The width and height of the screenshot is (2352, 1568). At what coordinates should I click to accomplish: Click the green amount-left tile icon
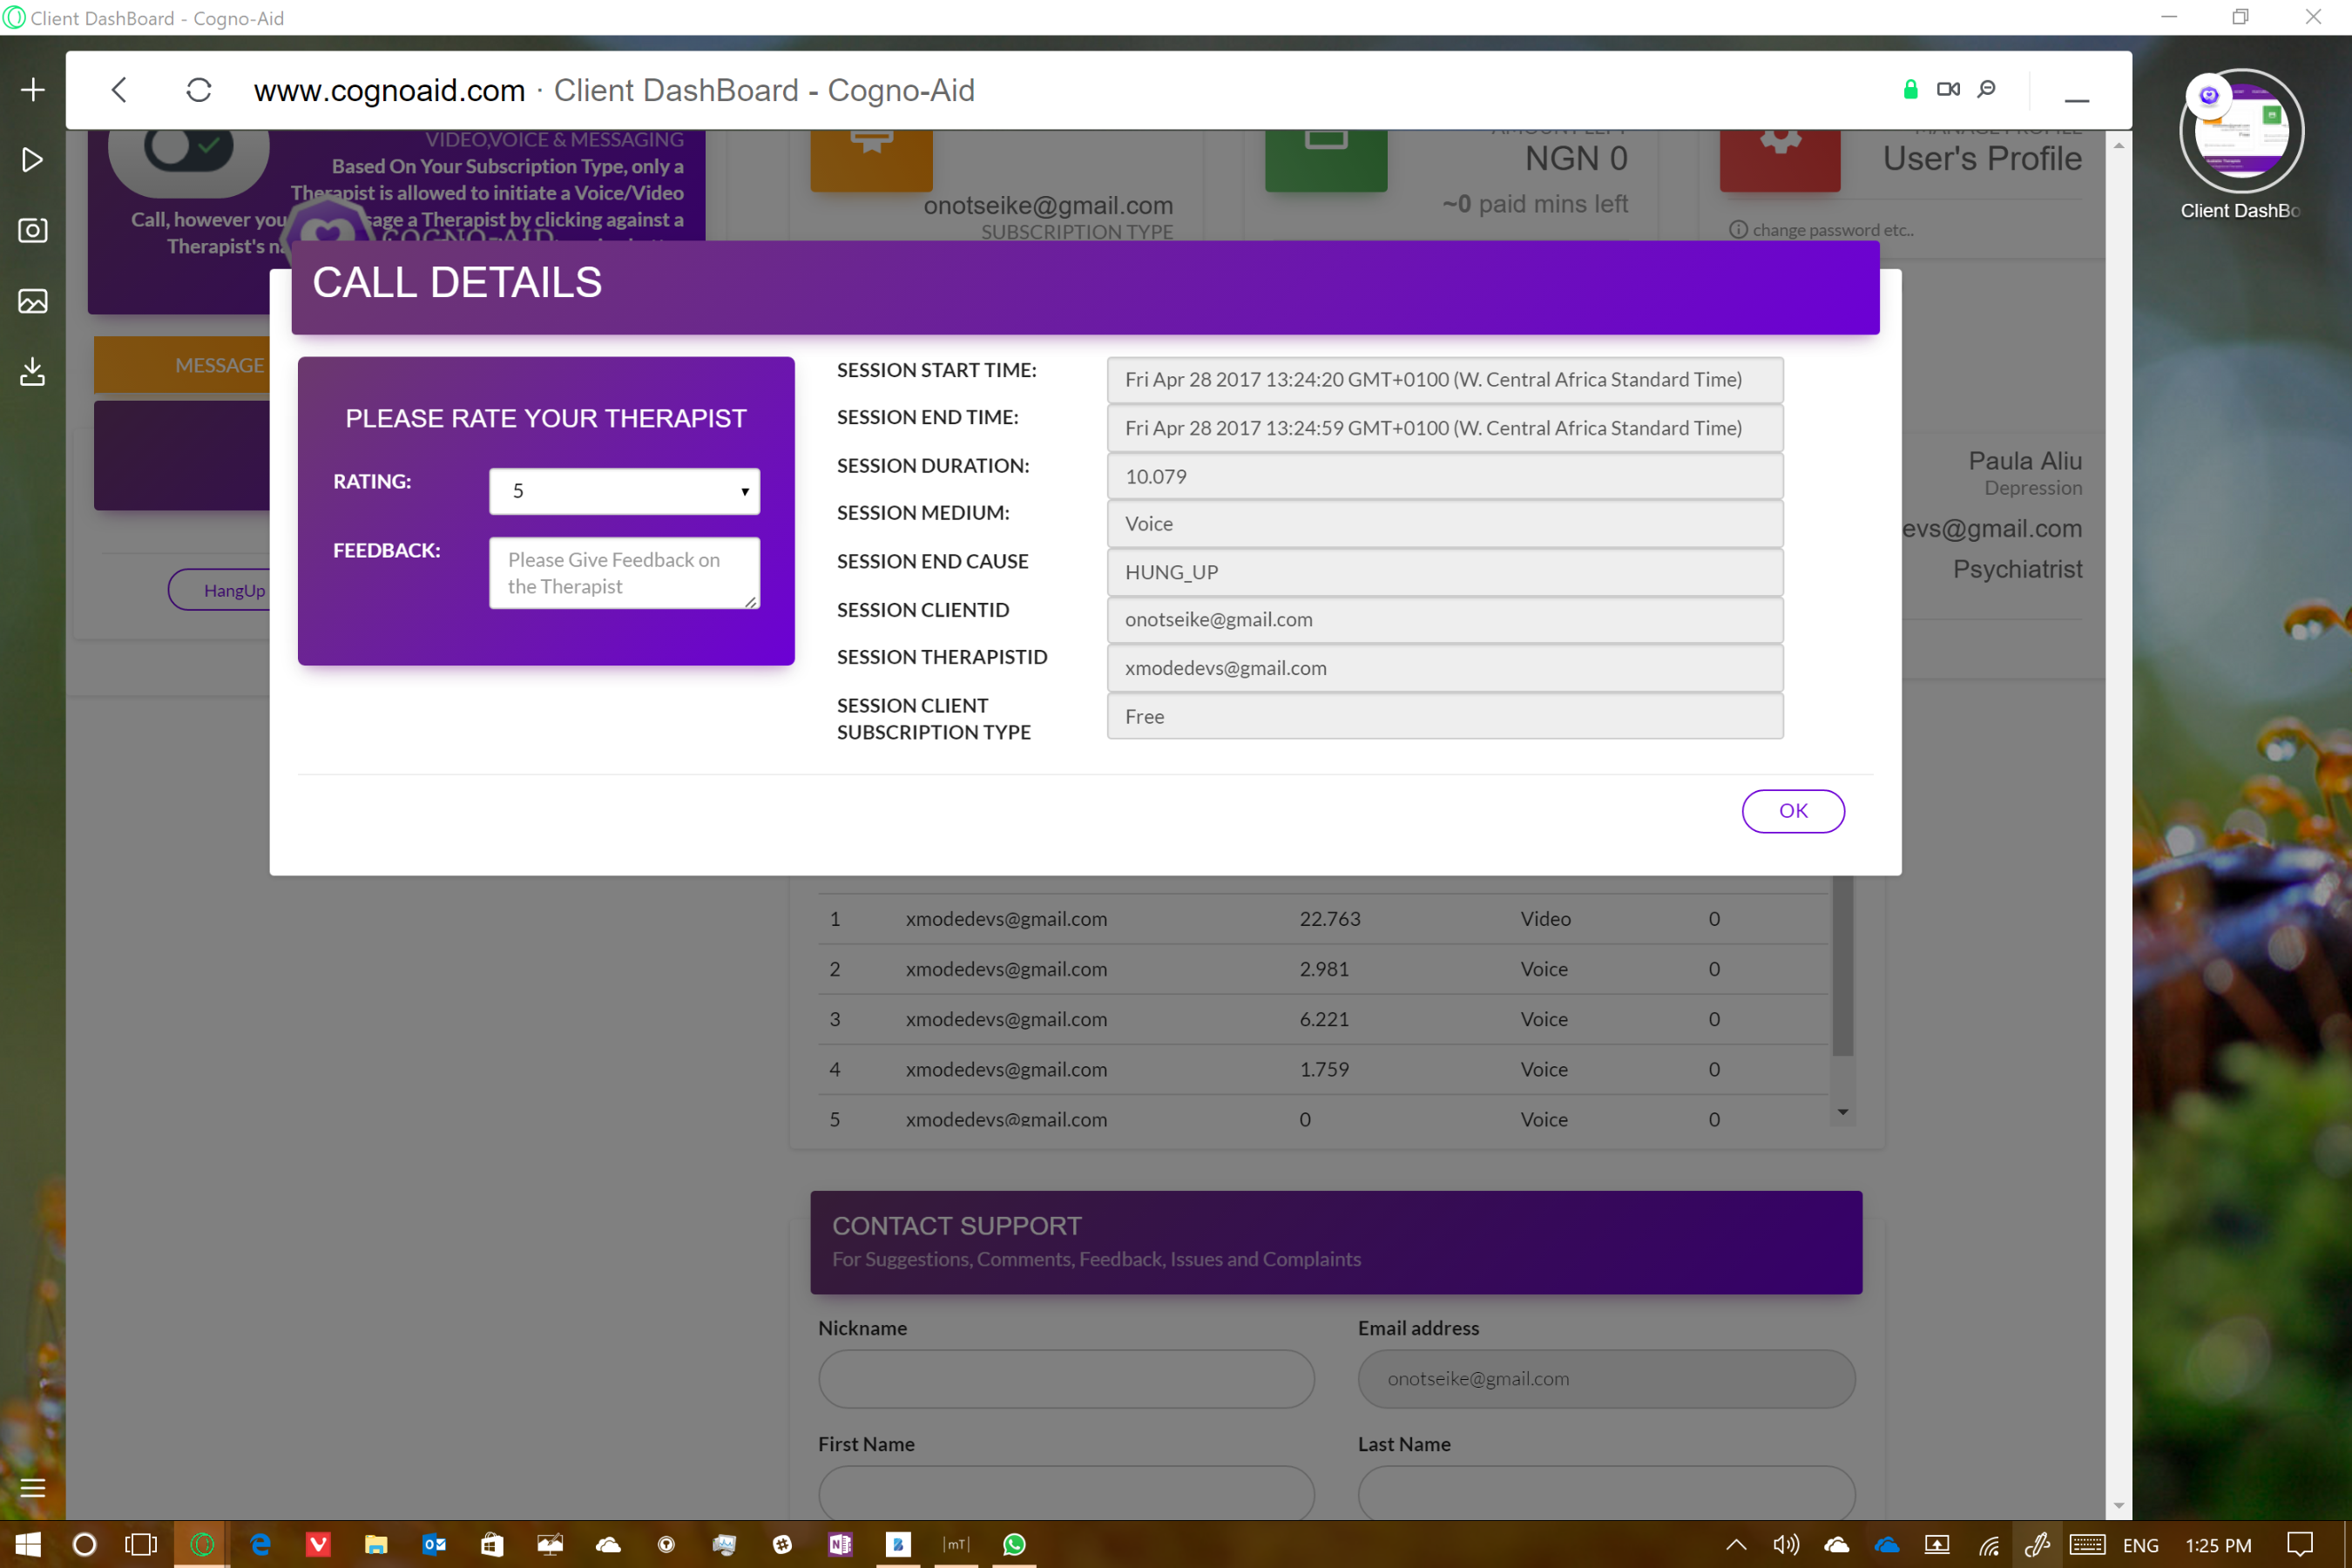click(x=1326, y=160)
